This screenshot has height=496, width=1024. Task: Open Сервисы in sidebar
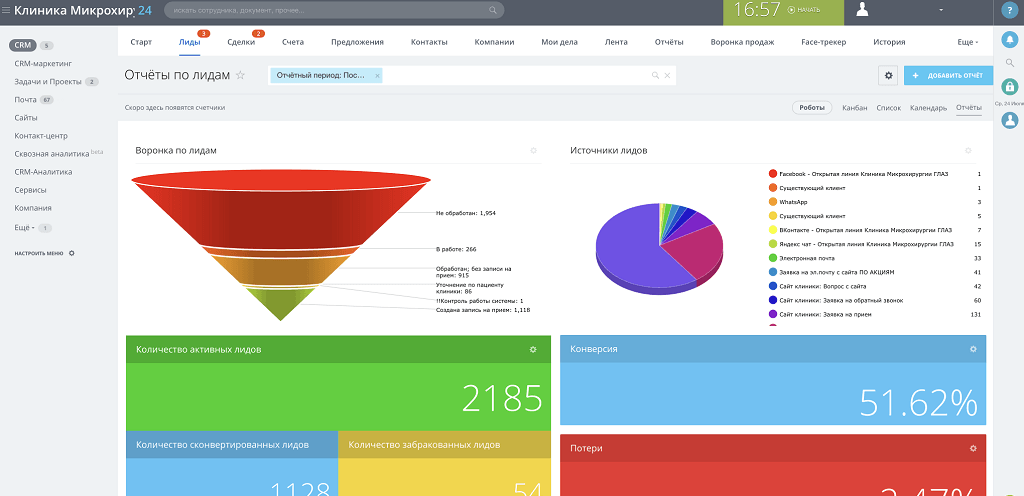click(x=30, y=190)
